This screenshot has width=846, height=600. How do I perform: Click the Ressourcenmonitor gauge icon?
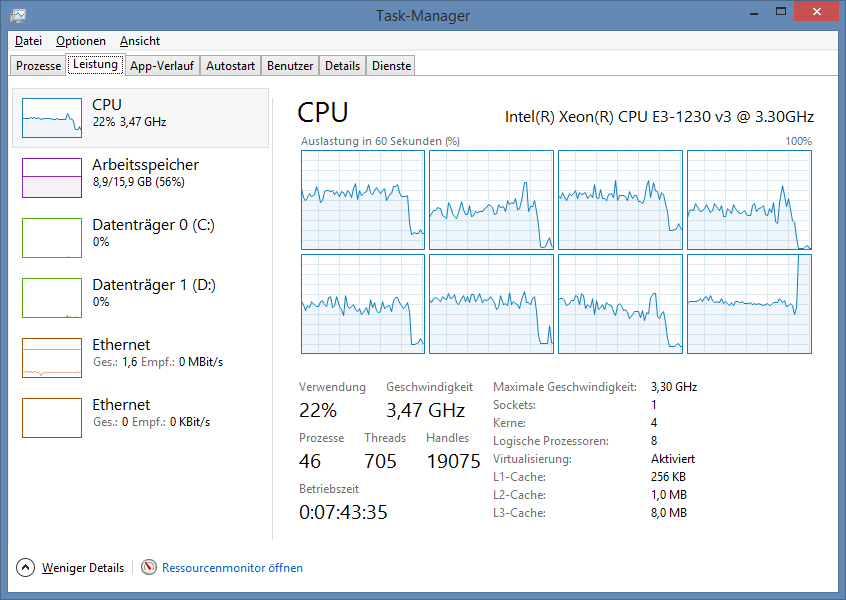coord(149,567)
